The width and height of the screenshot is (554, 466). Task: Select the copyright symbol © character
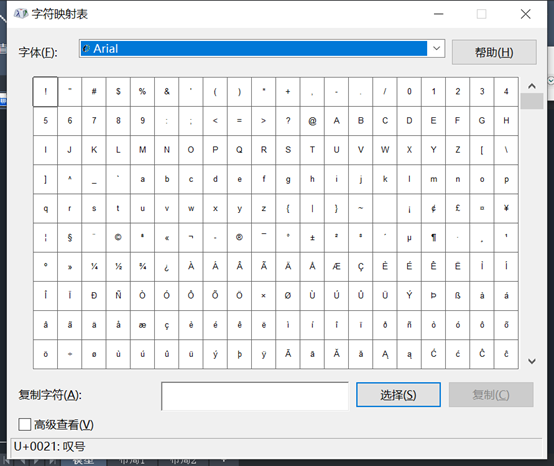[x=118, y=237]
